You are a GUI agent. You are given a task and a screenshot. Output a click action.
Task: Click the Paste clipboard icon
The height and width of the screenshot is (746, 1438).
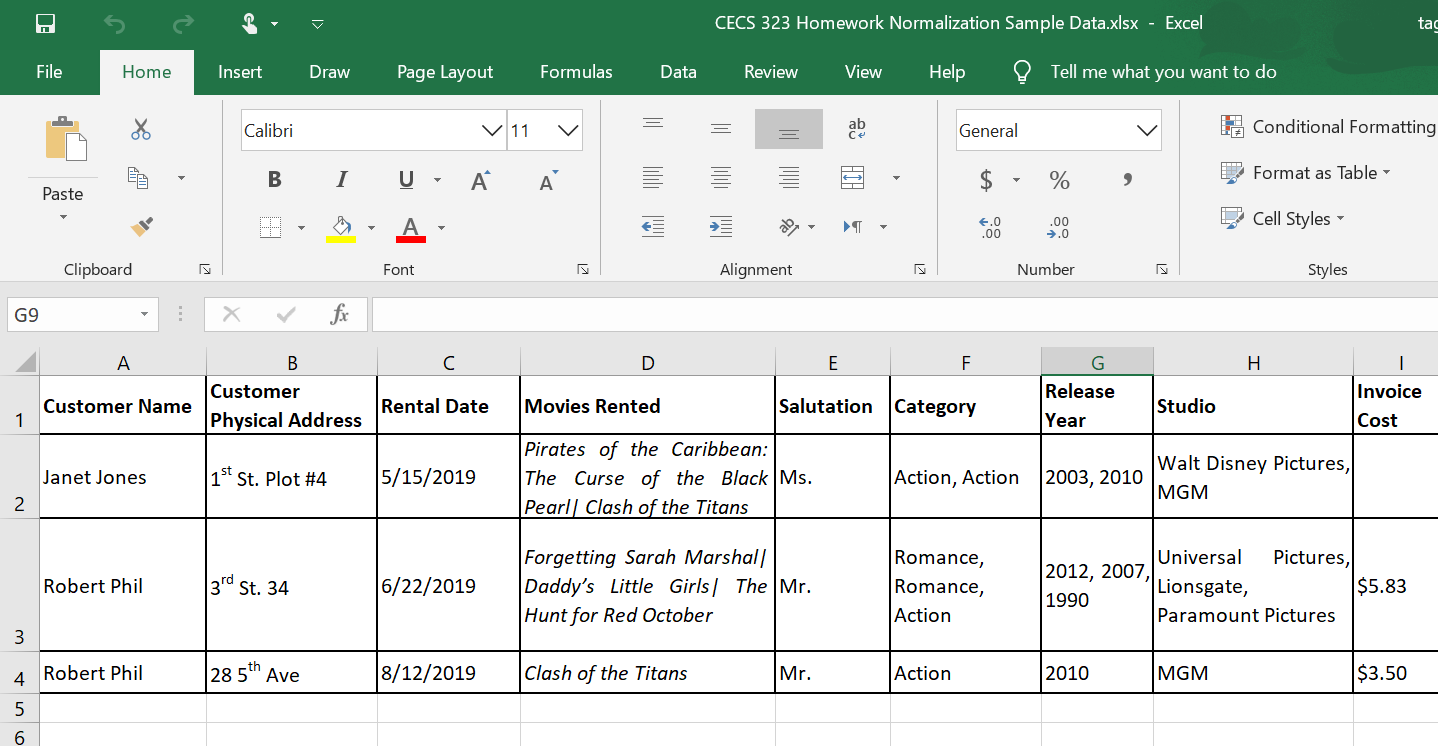pos(64,138)
